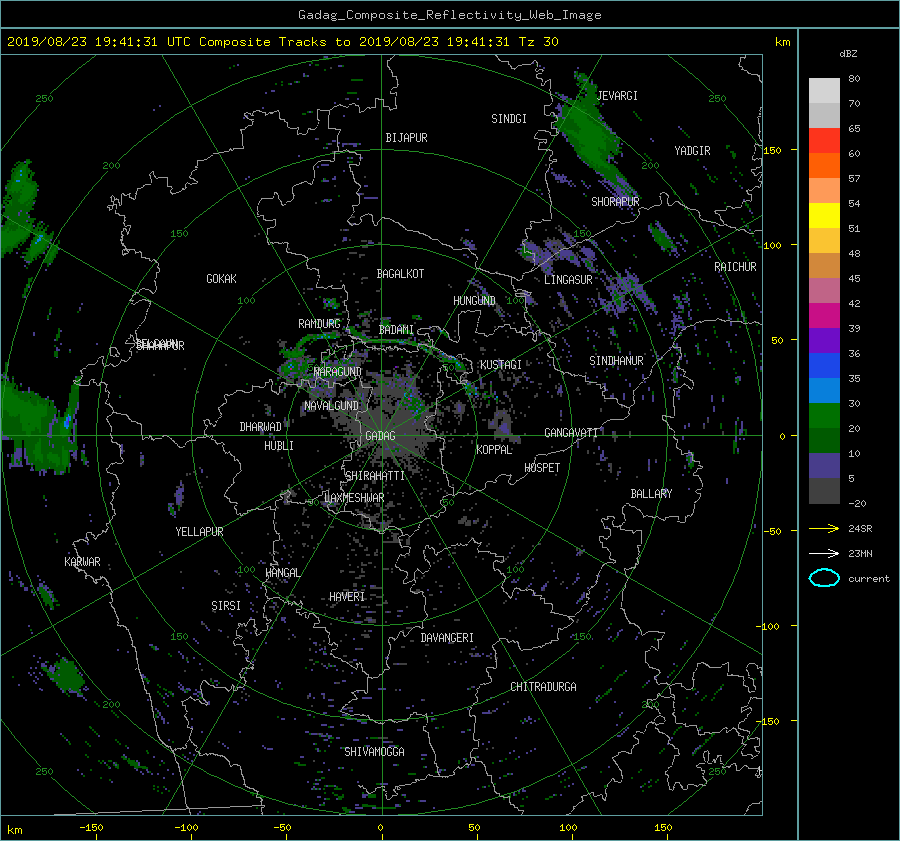
Task: Click the HAVERI town label
Action: [x=347, y=597]
